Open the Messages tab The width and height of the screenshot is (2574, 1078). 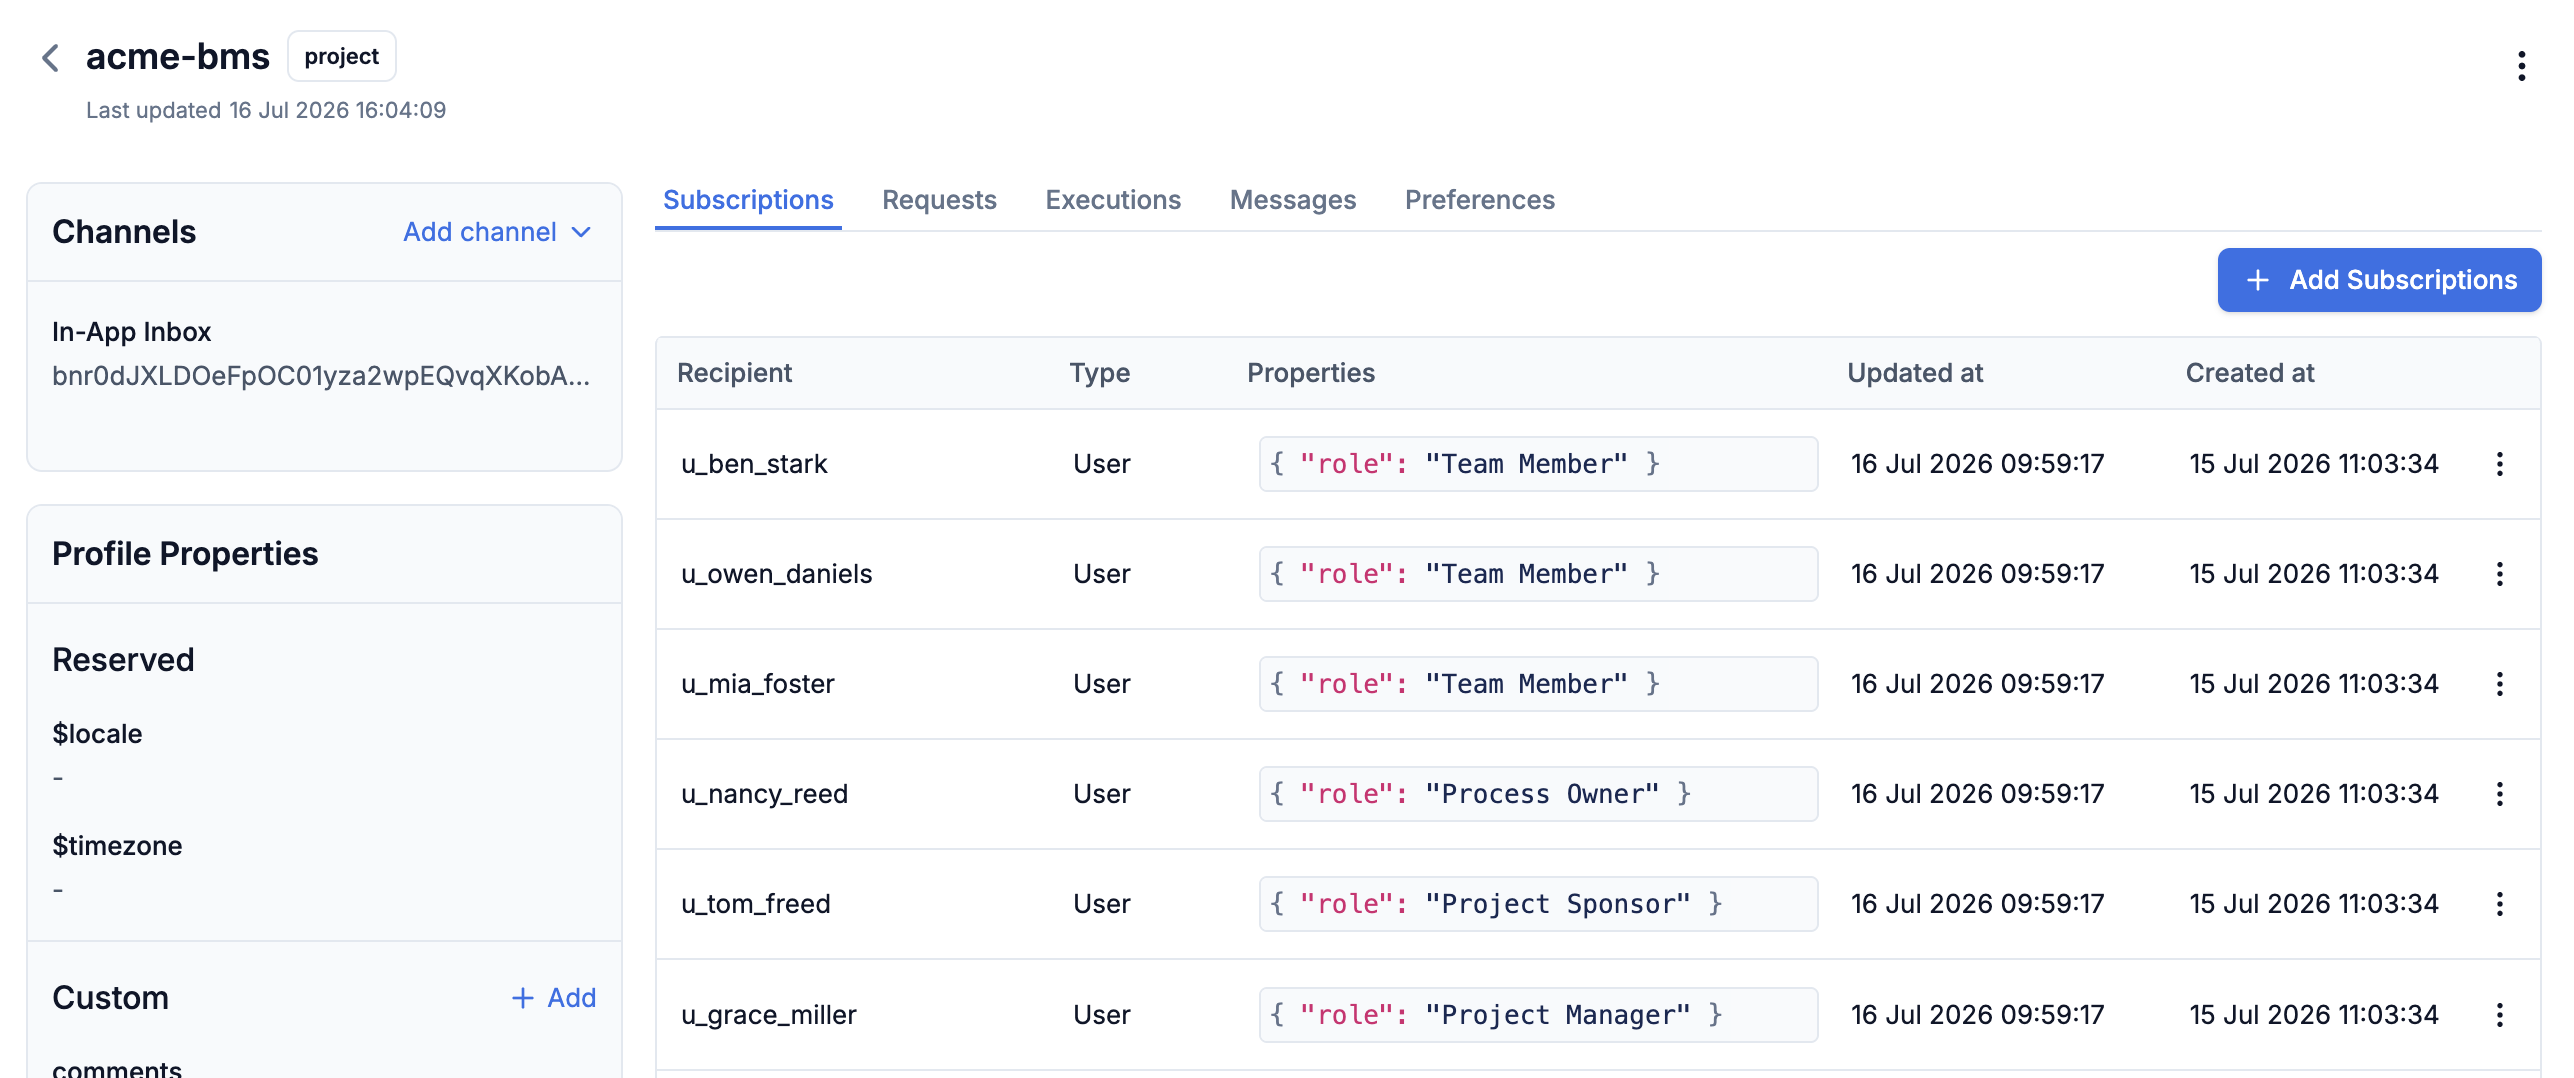[x=1293, y=200]
